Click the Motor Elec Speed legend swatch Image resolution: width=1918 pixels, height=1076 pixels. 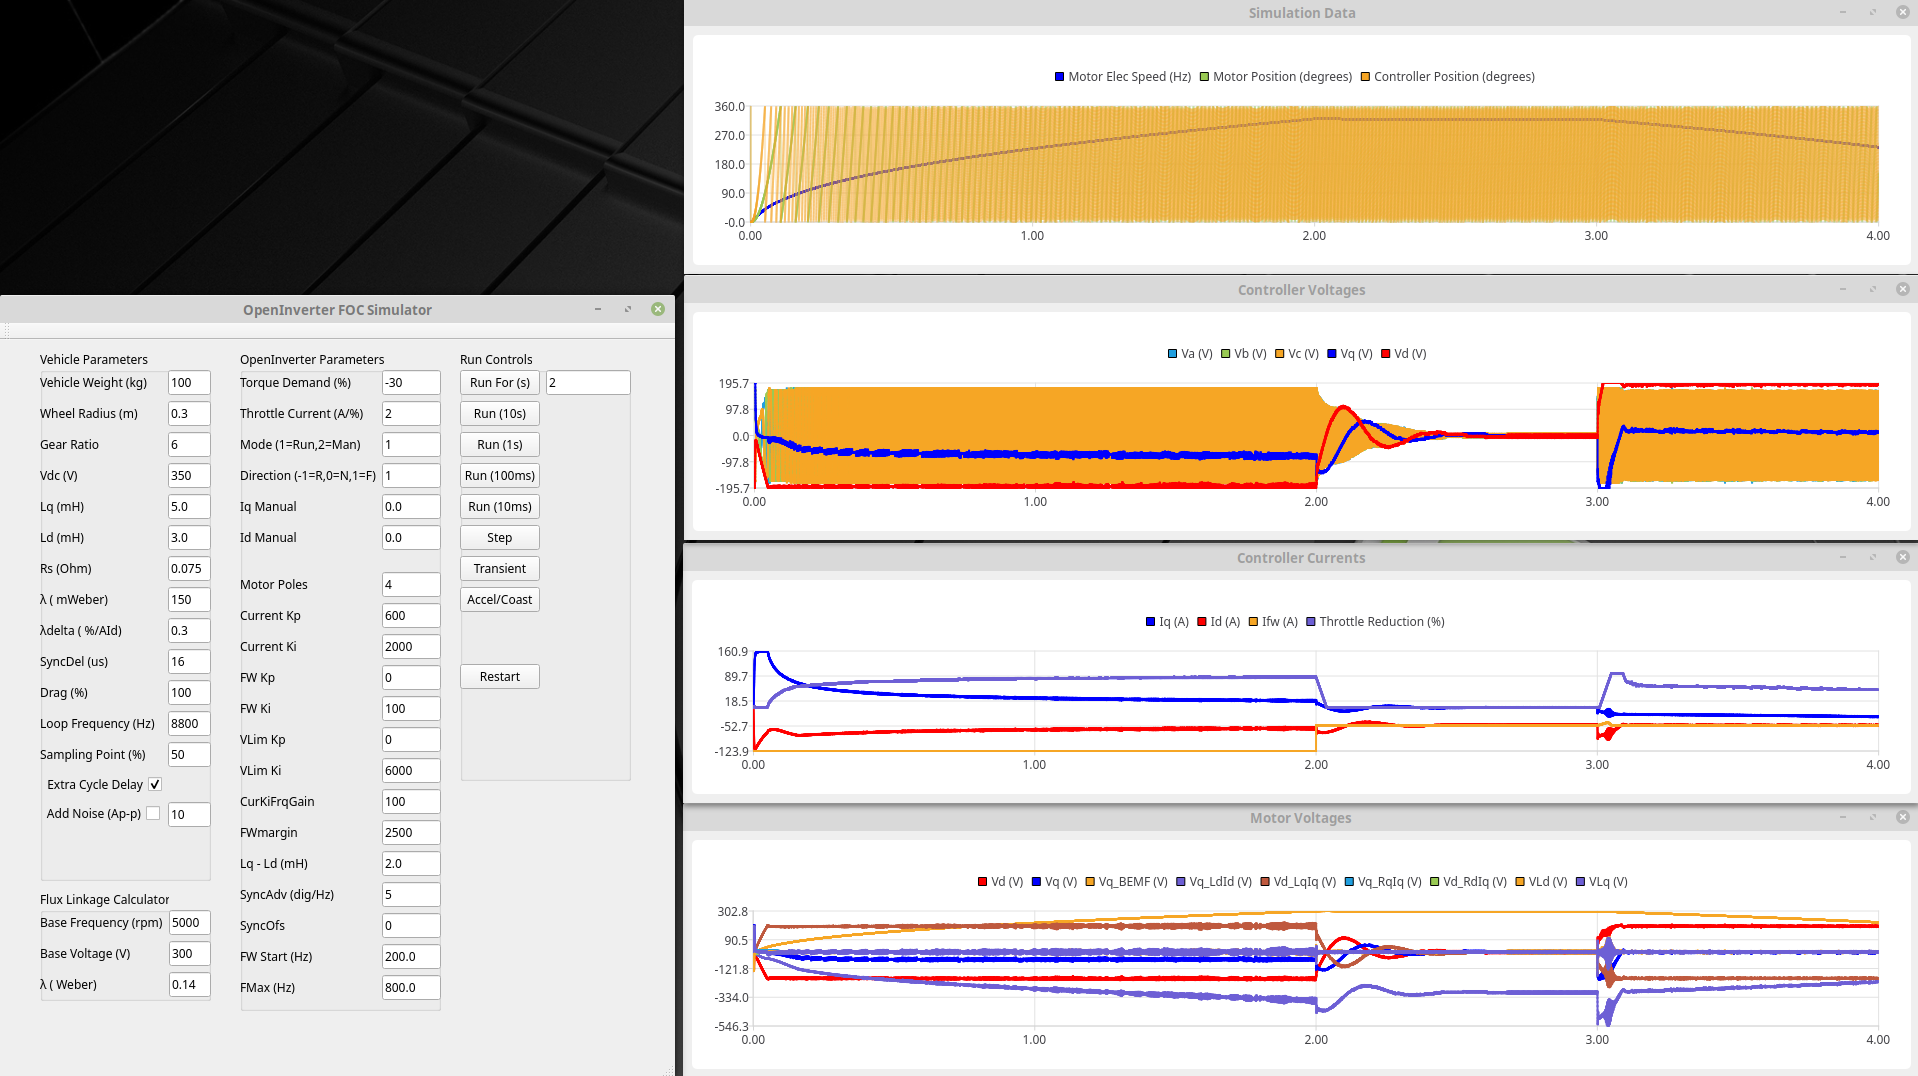[1059, 77]
